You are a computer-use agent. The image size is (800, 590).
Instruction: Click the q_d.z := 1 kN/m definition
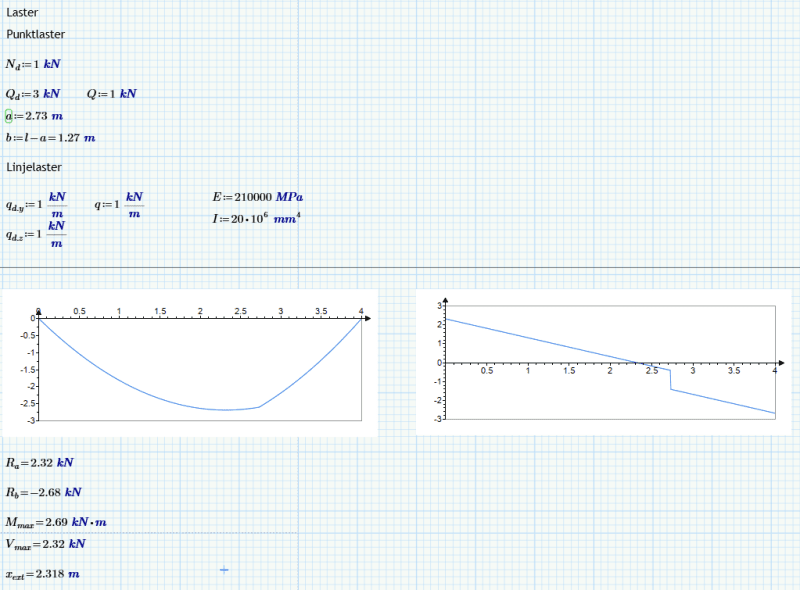(36, 235)
